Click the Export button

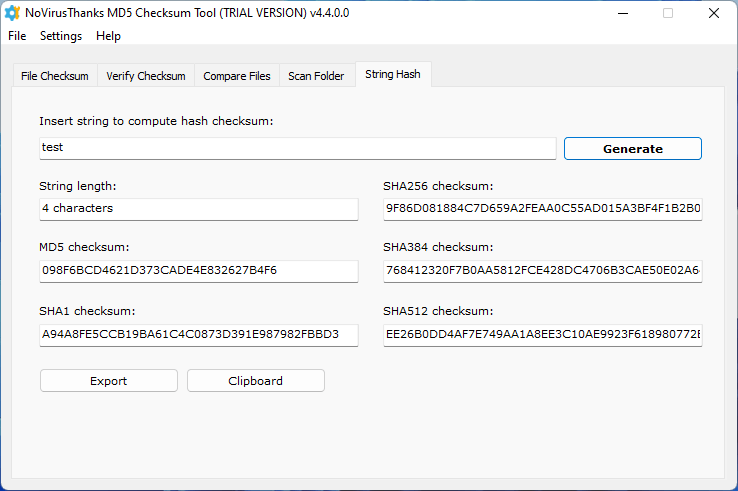tap(109, 381)
